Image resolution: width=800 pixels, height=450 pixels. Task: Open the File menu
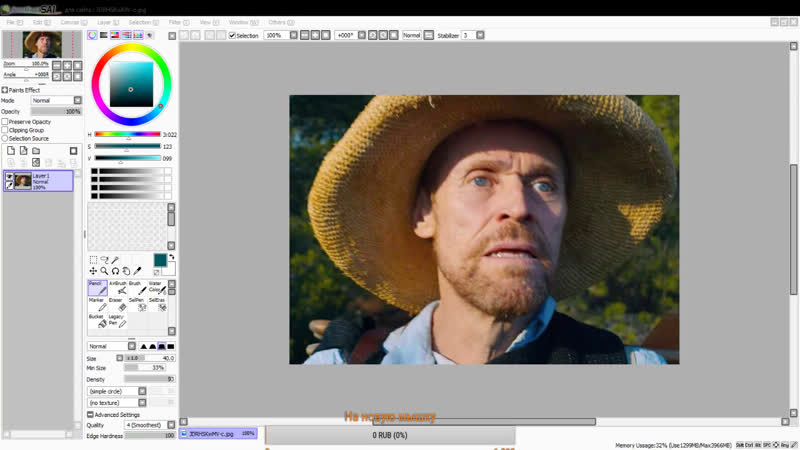coord(14,22)
